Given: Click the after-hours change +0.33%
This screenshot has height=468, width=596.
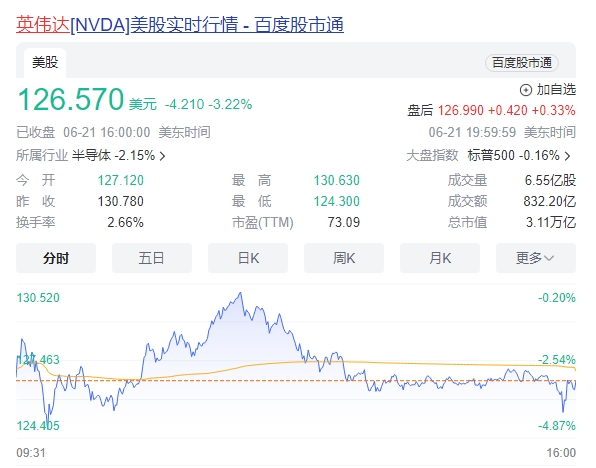Looking at the screenshot, I should click(x=553, y=111).
